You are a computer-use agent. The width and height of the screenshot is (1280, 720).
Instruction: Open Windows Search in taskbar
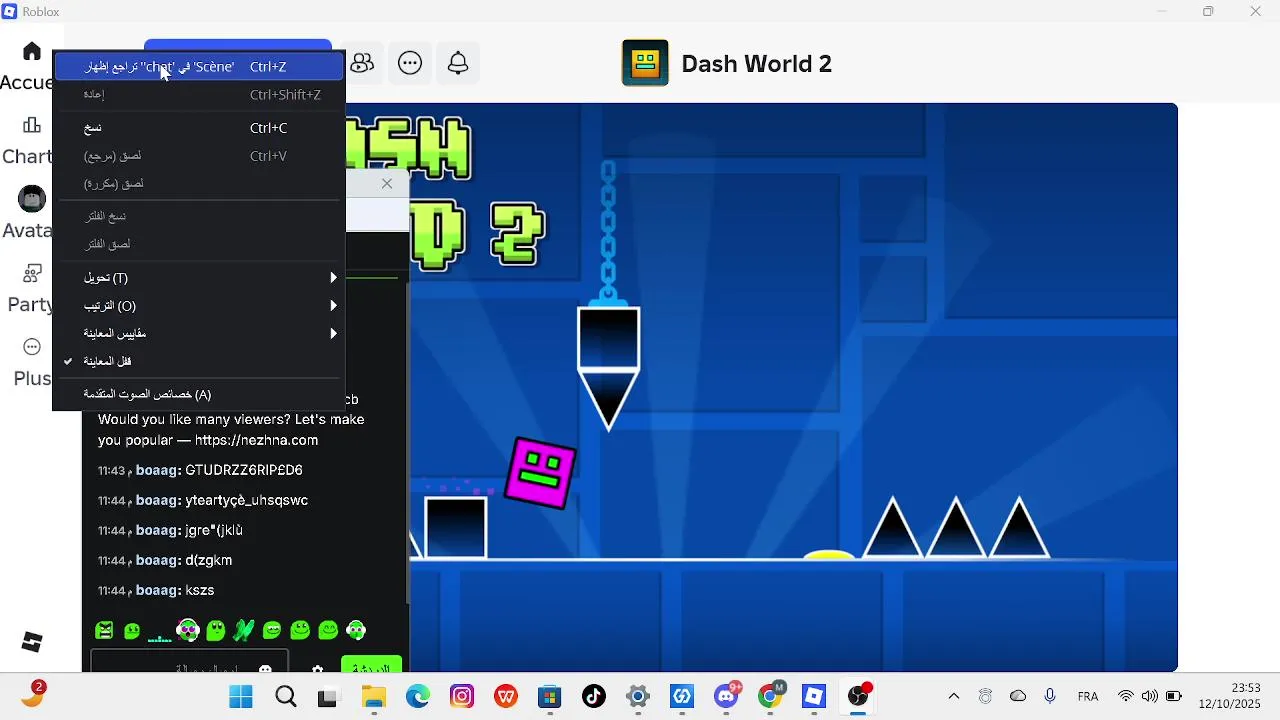tap(286, 697)
